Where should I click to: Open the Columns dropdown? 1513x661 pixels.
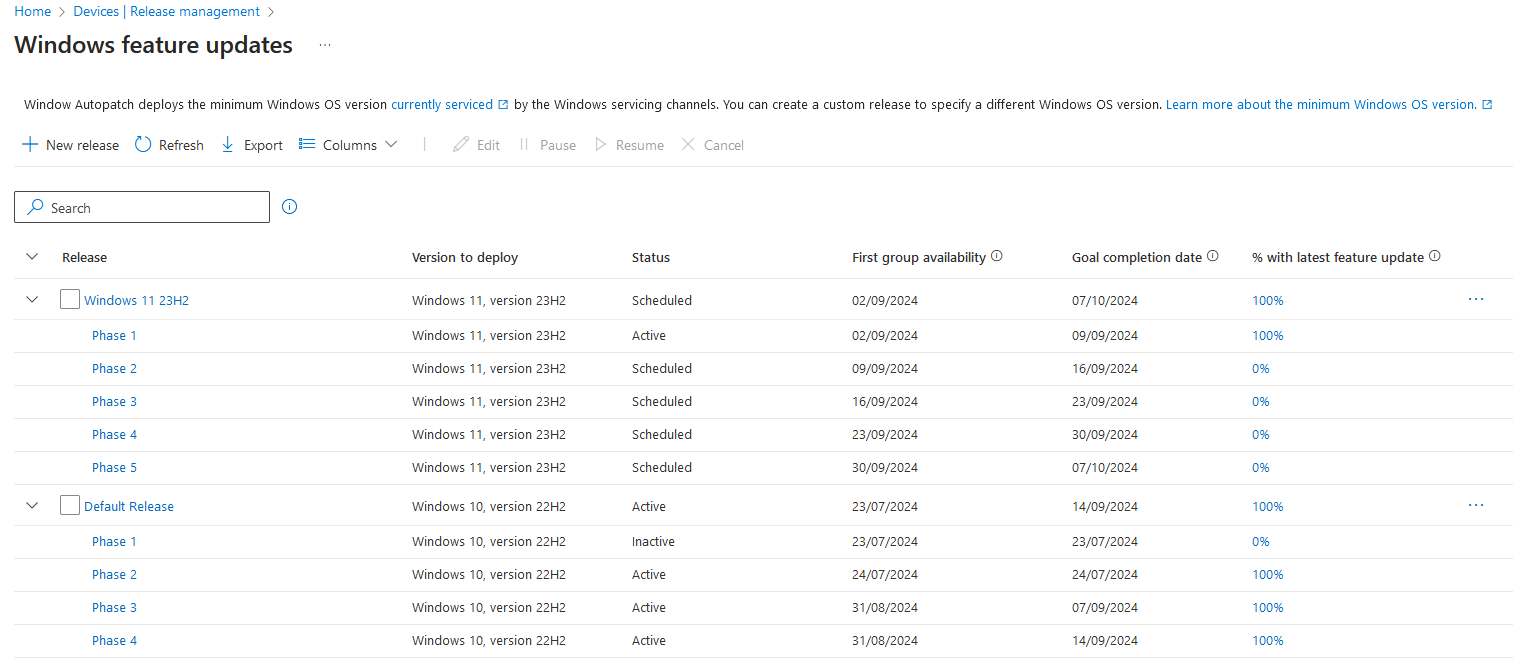click(348, 144)
